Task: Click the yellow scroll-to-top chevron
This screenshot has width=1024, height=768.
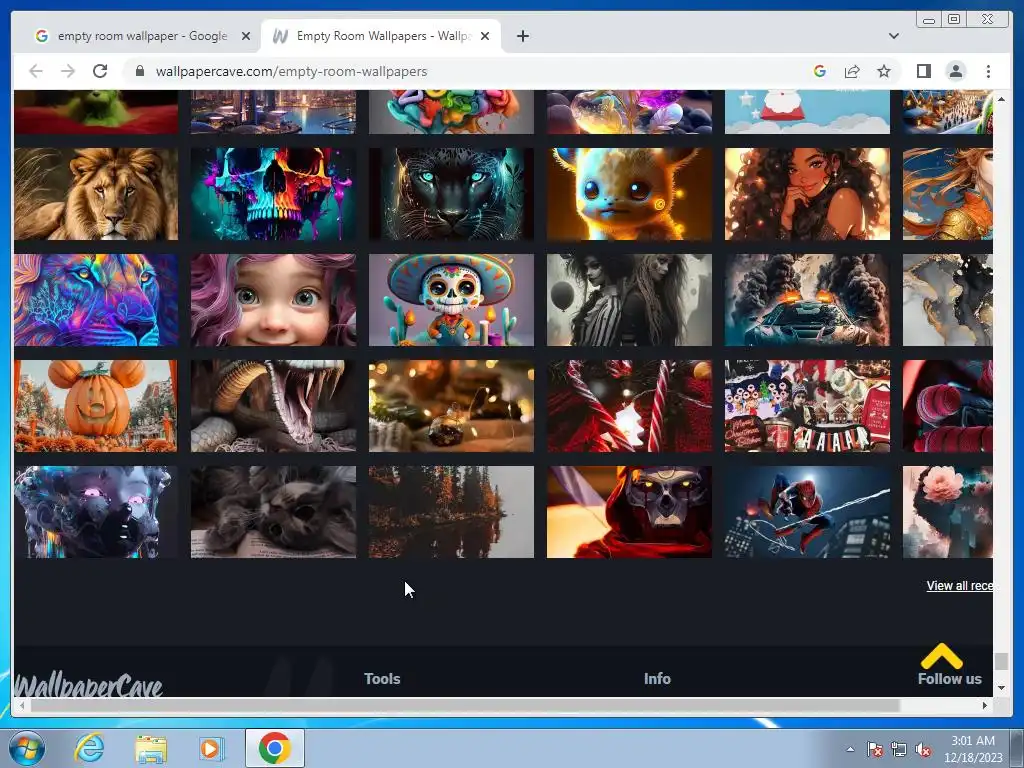Action: 941,656
